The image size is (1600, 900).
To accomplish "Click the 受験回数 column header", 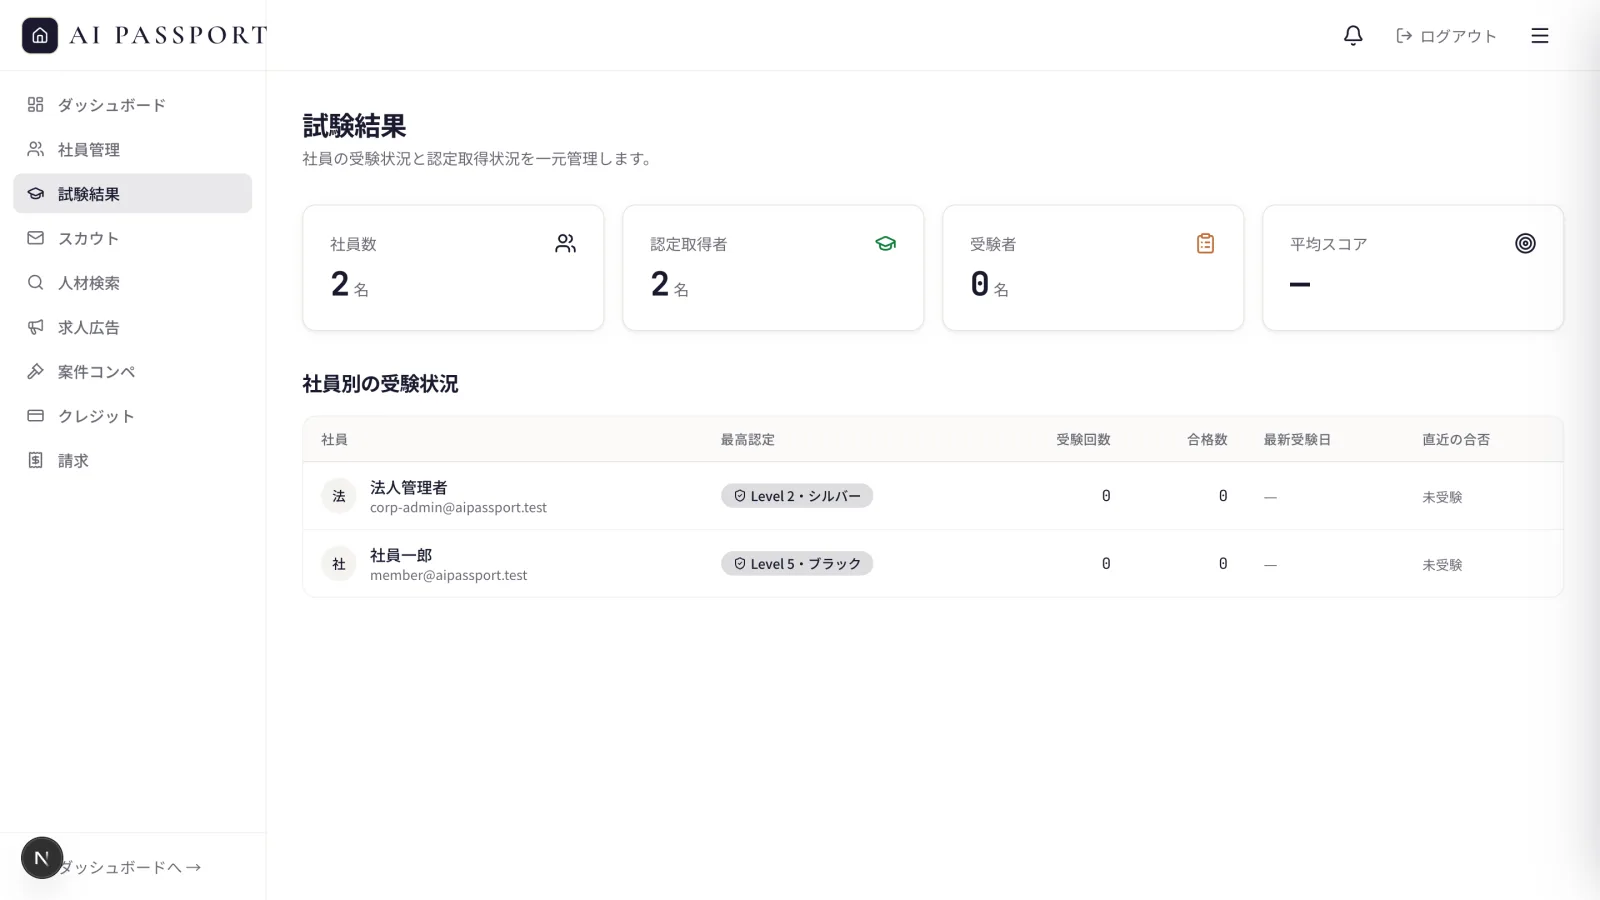I will coord(1083,440).
